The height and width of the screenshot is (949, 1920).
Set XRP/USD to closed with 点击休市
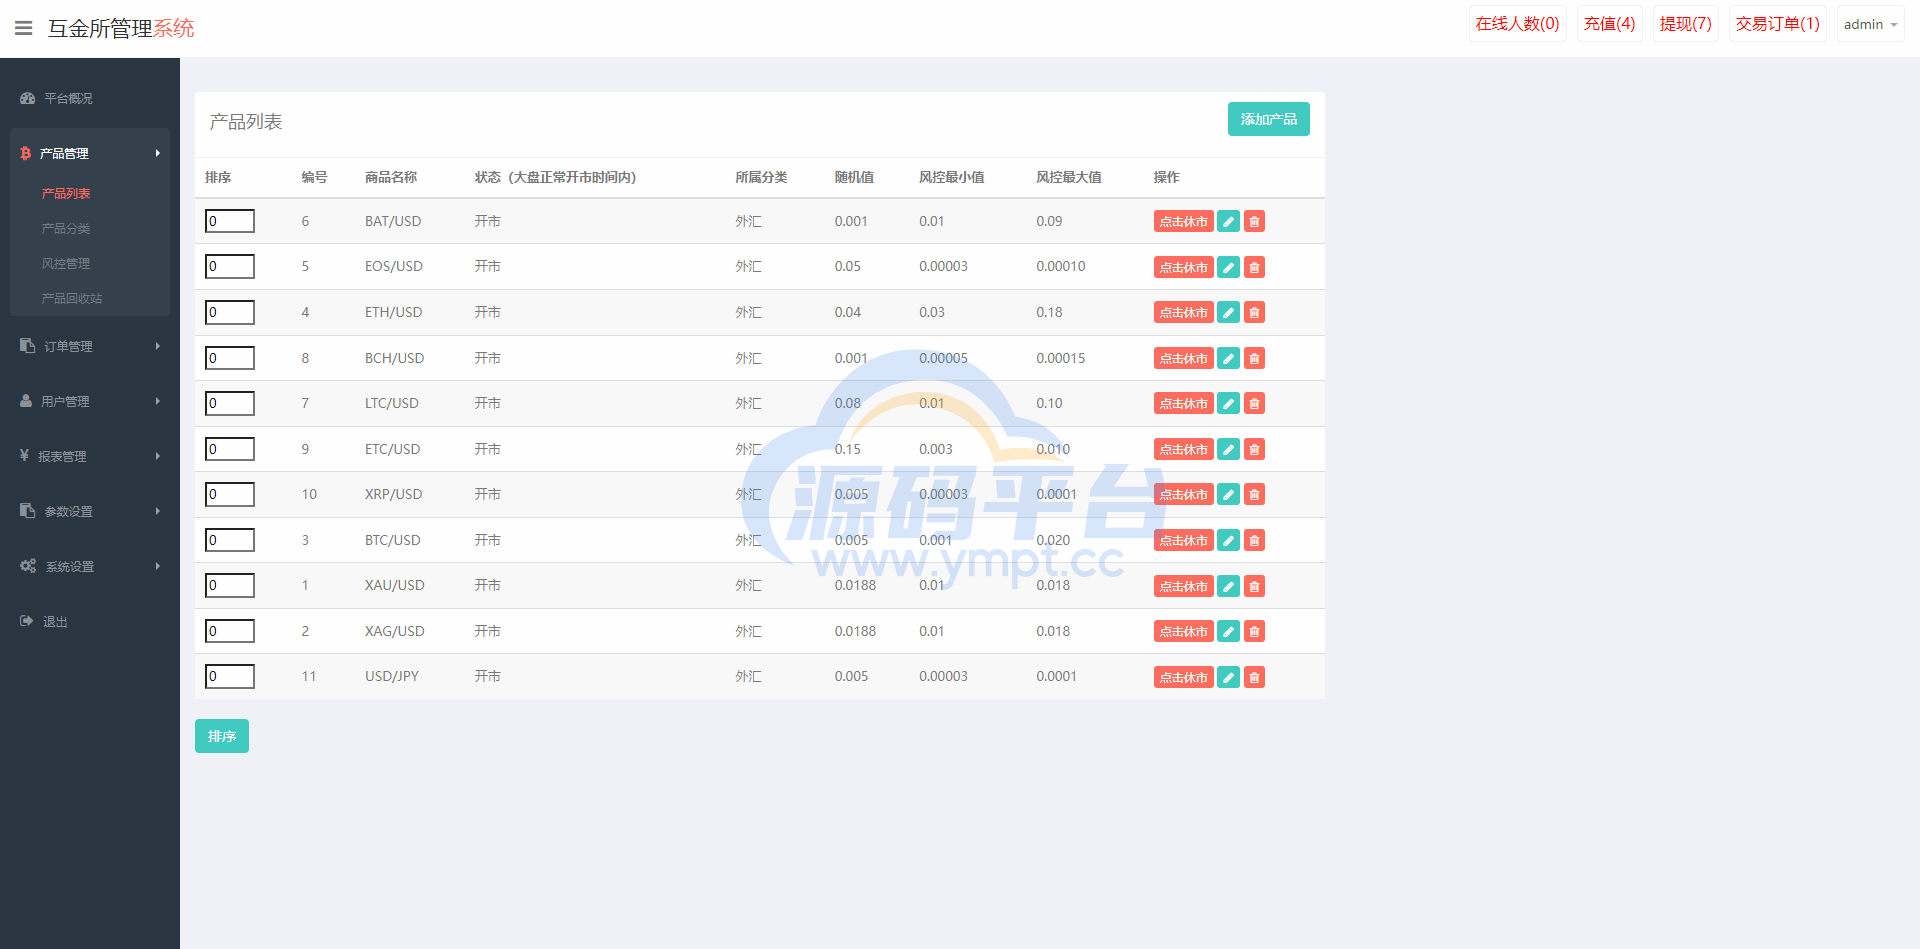click(1184, 494)
